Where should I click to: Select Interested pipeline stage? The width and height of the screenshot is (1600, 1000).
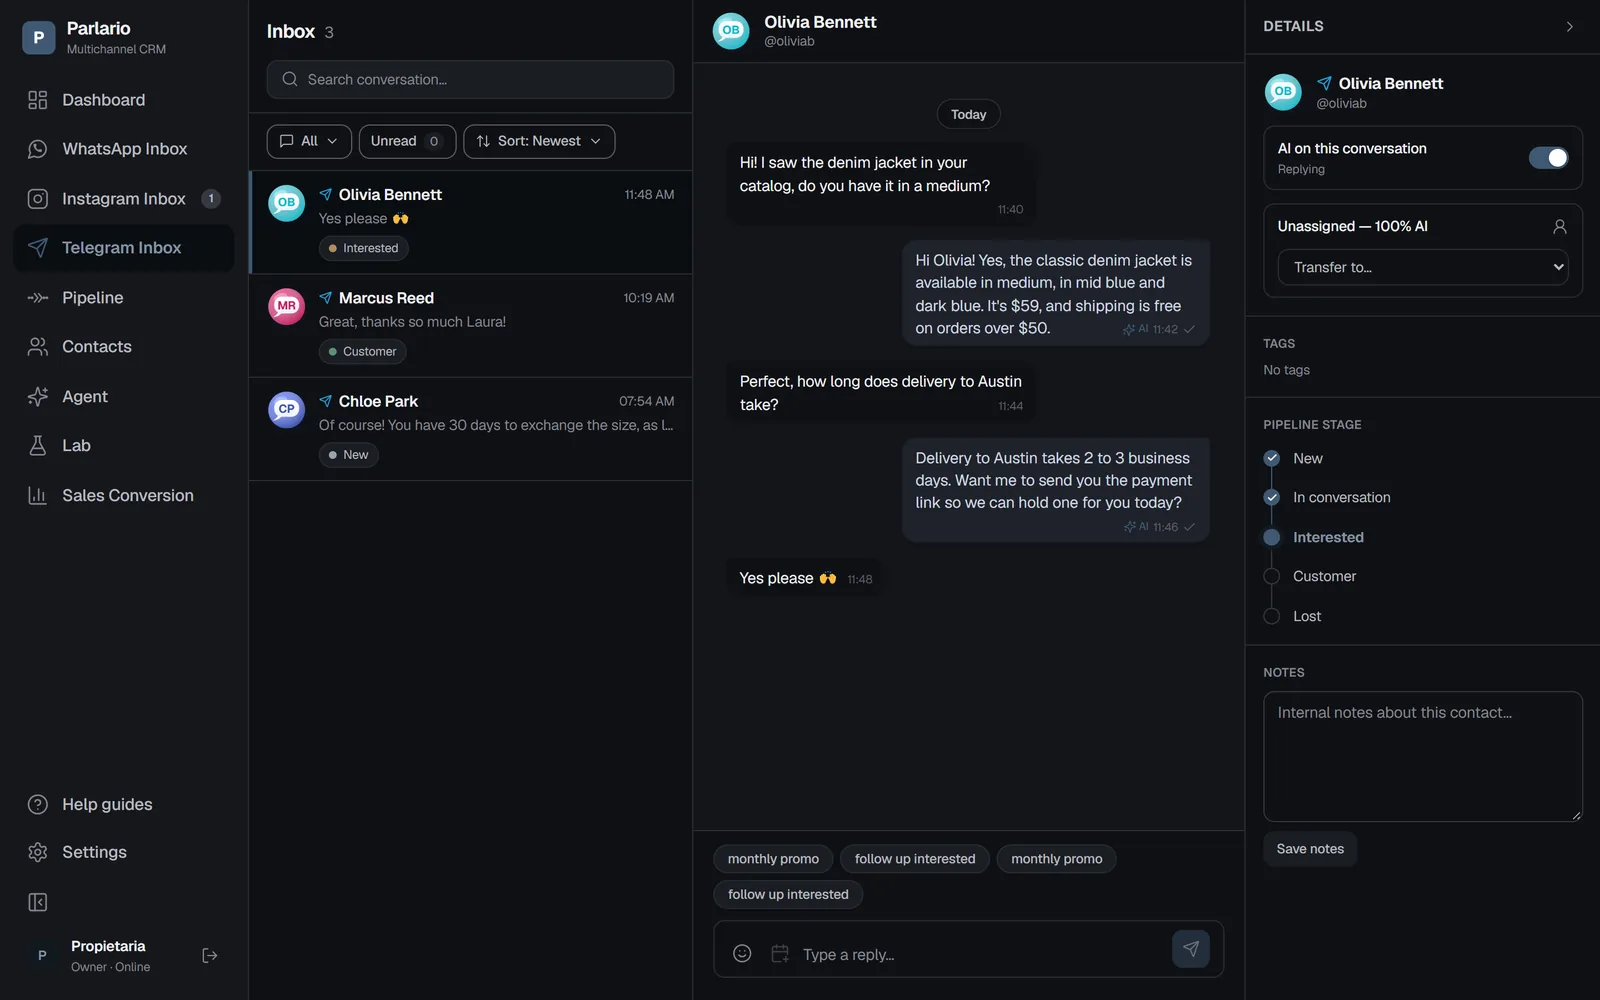tap(1314, 537)
